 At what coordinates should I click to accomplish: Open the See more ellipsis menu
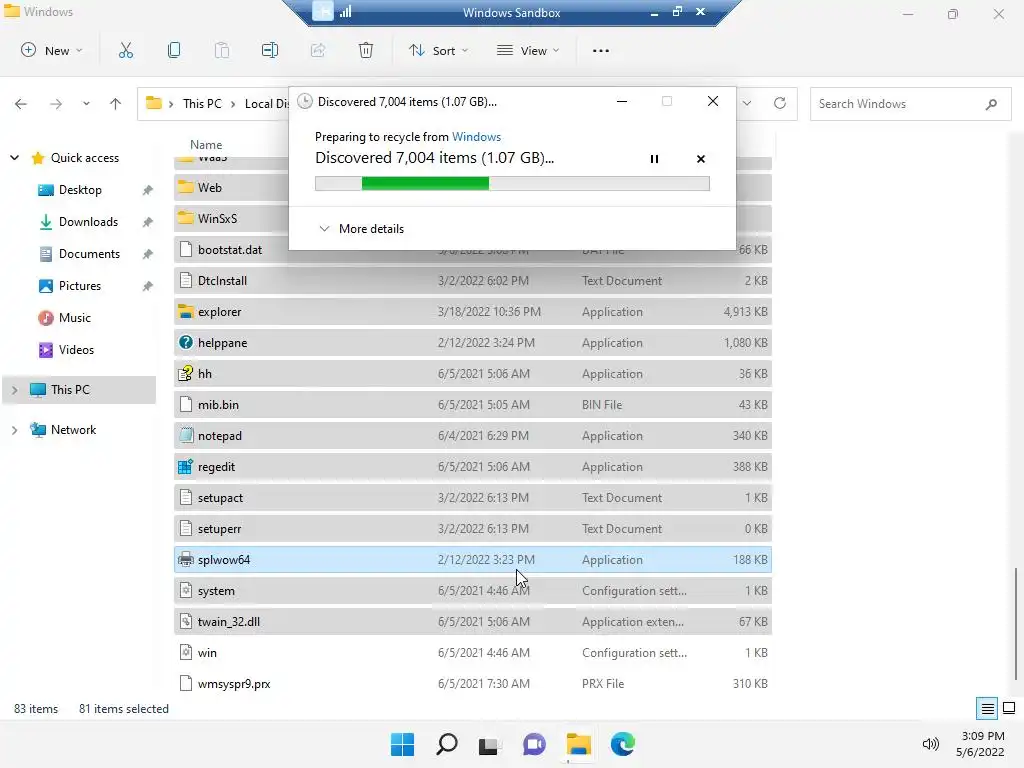point(601,50)
